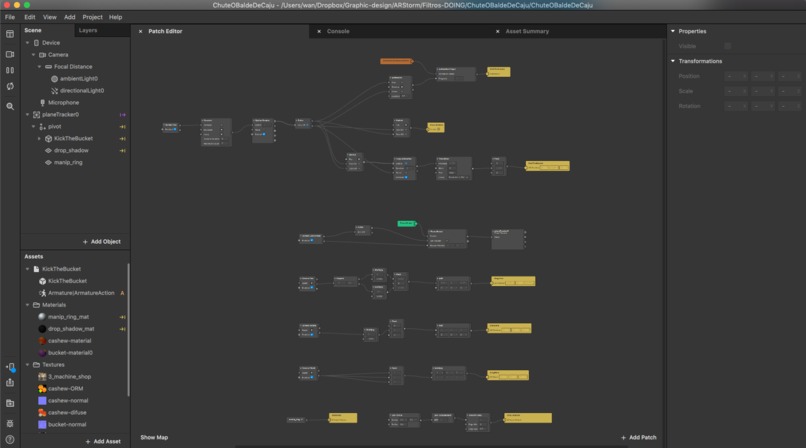Image resolution: width=806 pixels, height=448 pixels.
Task: Collapse the planeTracker0 tree node
Action: 28,115
